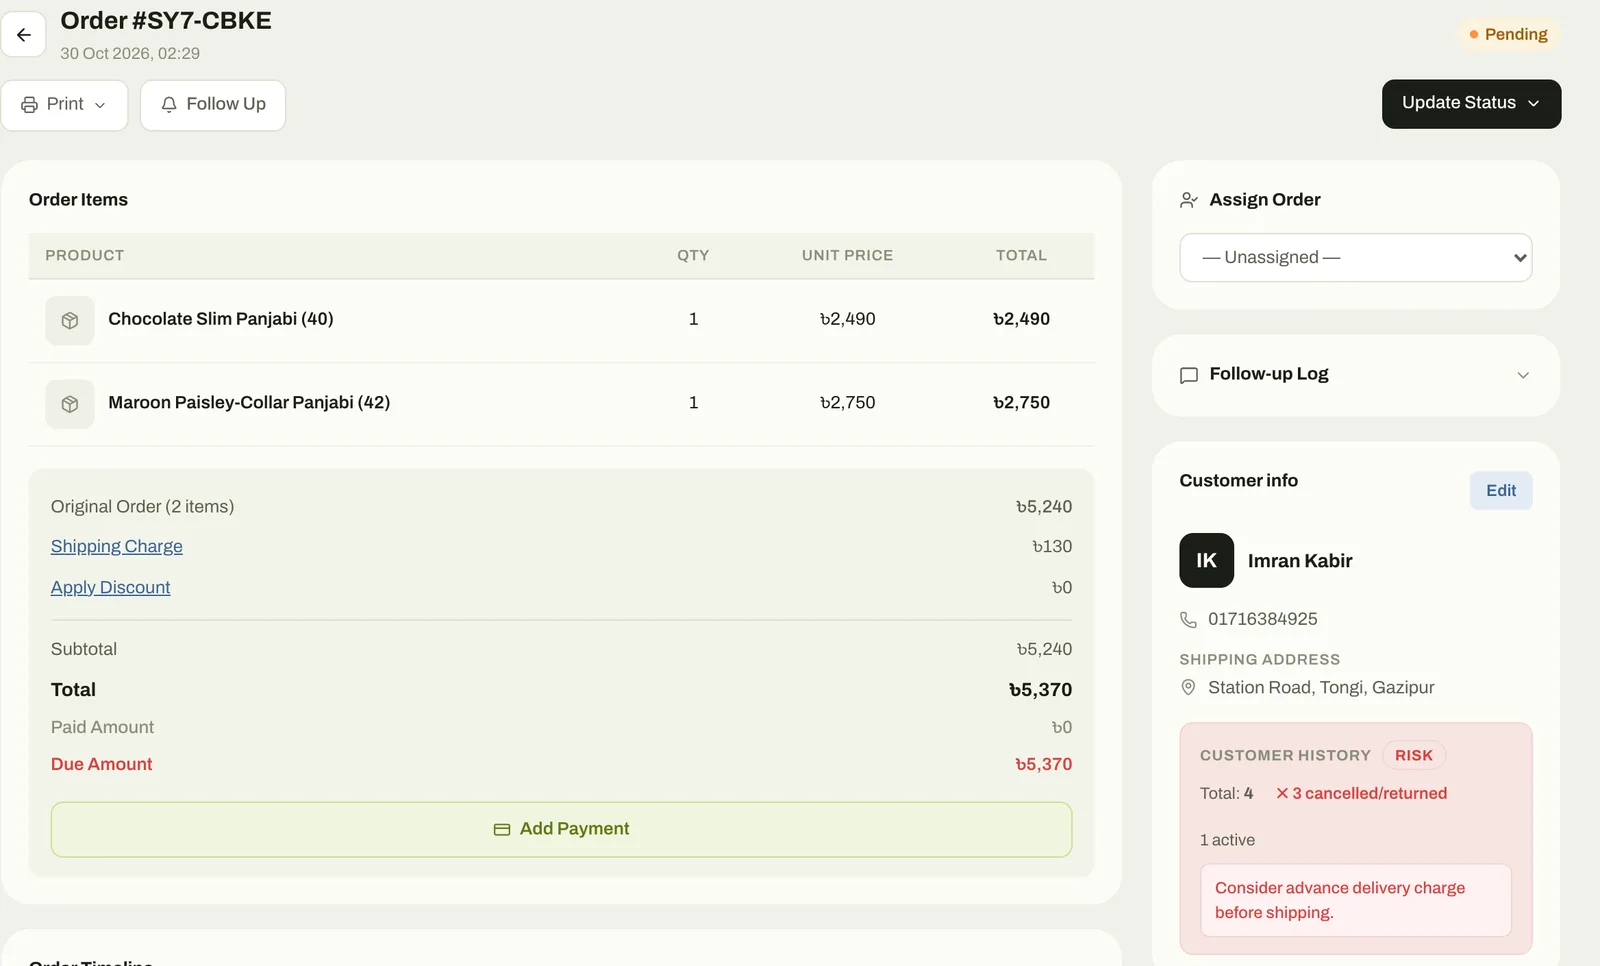This screenshot has height=966, width=1600.
Task: Select phone number 01716384925
Action: point(1263,619)
